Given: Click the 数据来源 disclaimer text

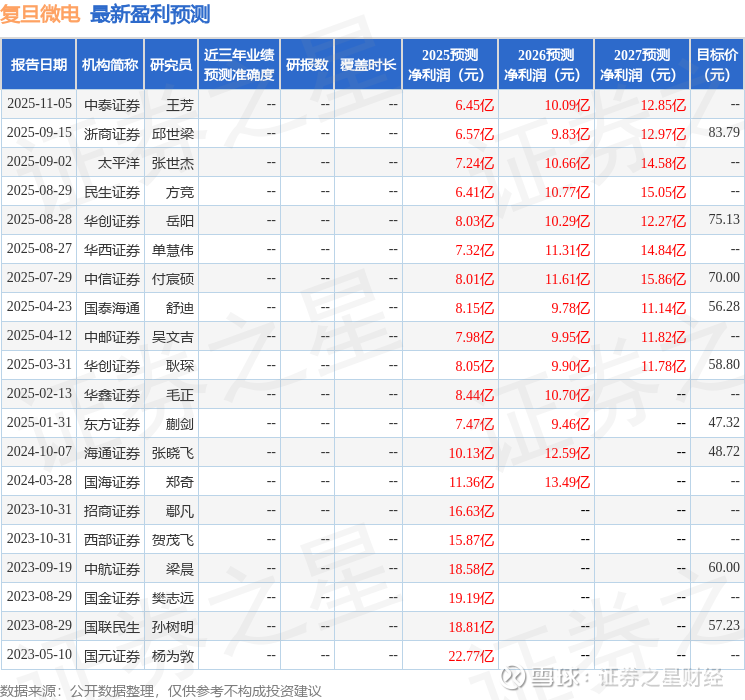Looking at the screenshot, I should click(x=161, y=690).
